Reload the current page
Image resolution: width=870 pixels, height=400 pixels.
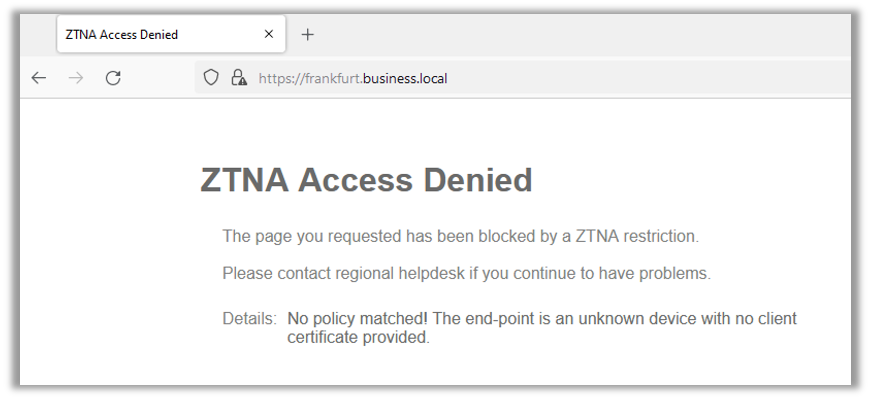pos(113,78)
